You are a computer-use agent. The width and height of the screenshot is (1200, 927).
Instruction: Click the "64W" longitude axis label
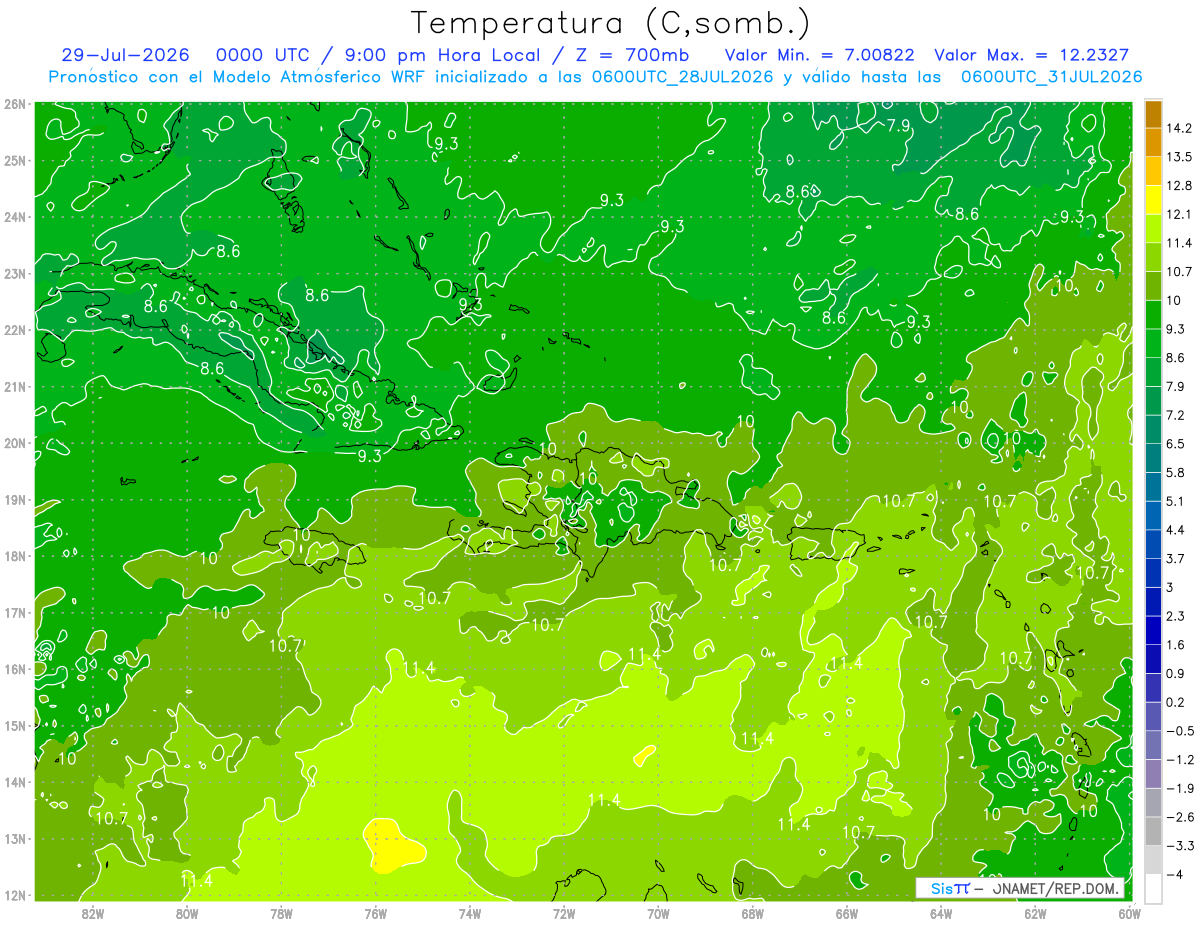(x=941, y=913)
